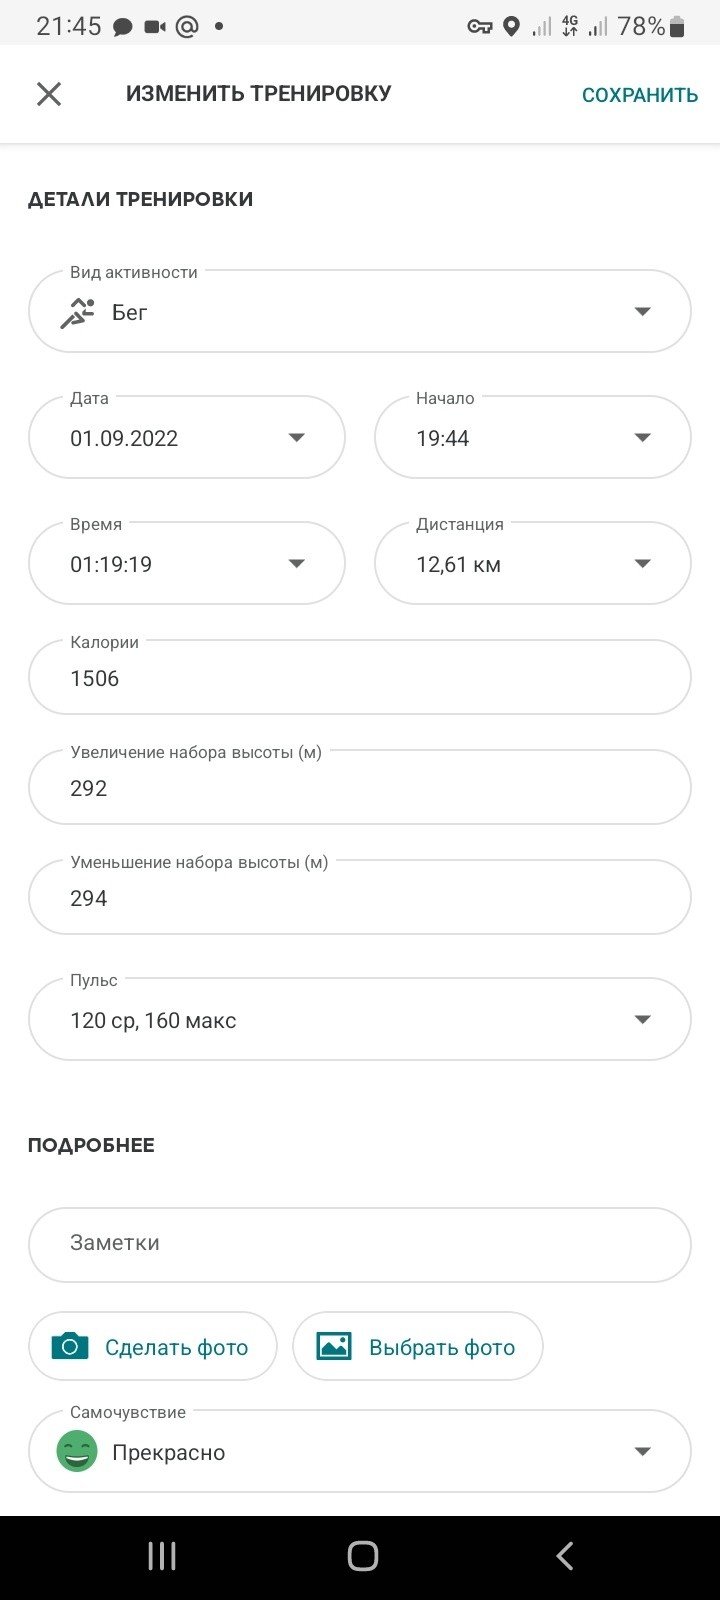Close the edit workout screen with X
Screen dimensions: 720x1600
click(49, 94)
